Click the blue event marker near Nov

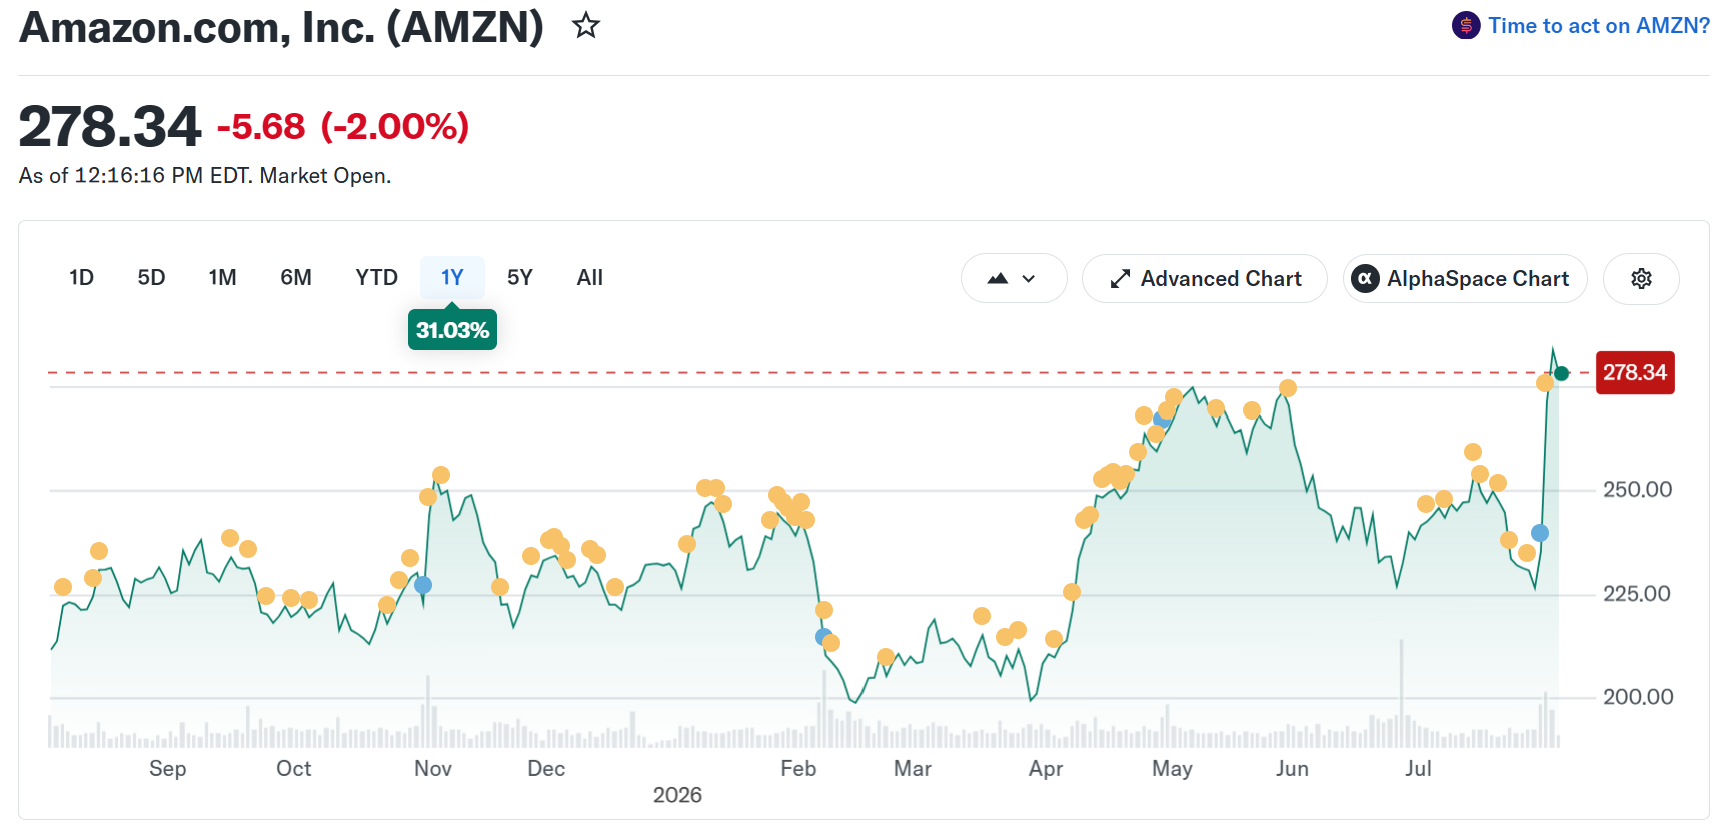click(423, 585)
